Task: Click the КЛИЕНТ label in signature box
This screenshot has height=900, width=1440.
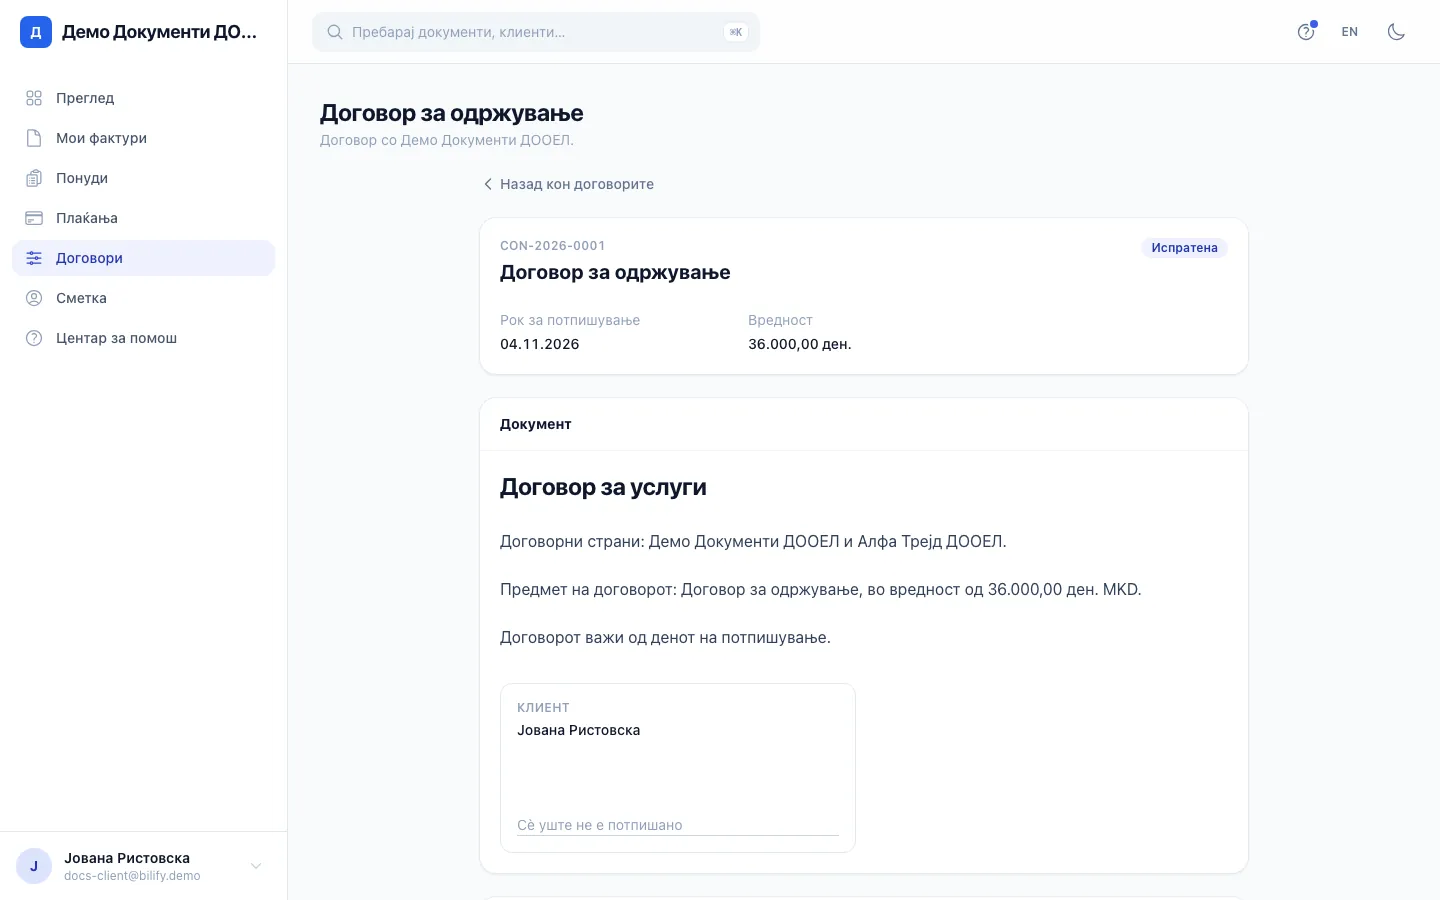Action: tap(543, 707)
